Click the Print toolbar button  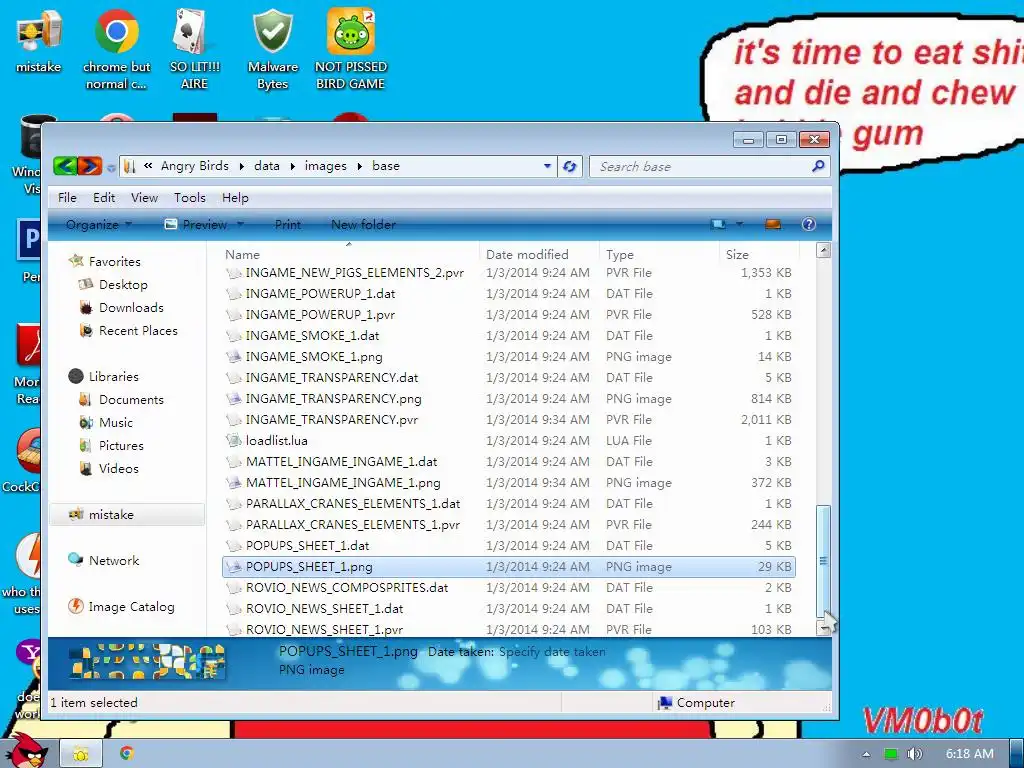point(288,225)
